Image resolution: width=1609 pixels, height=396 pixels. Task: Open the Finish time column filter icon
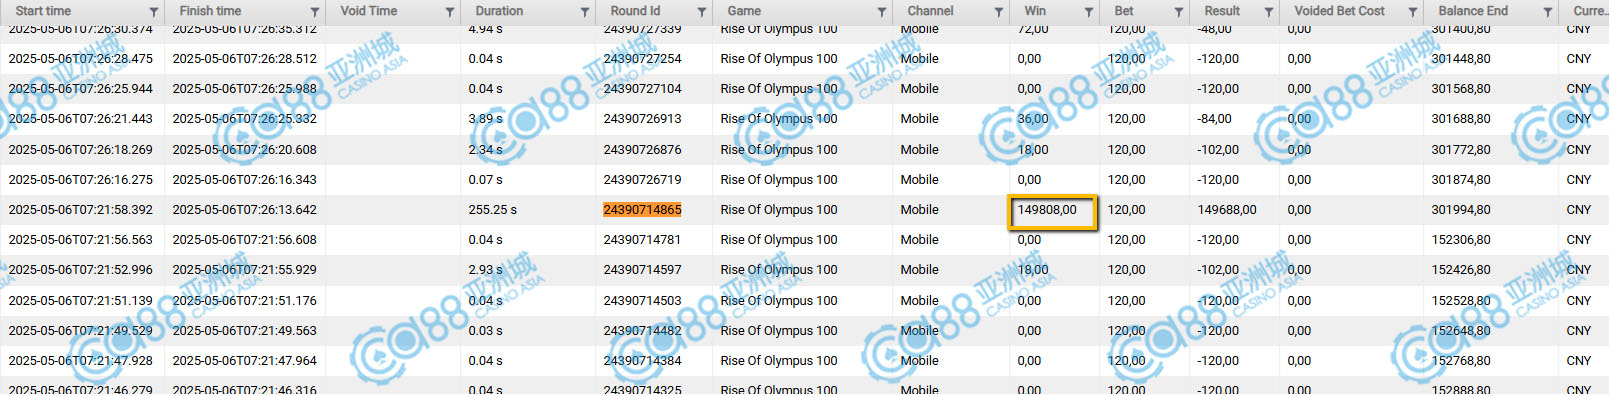[315, 12]
